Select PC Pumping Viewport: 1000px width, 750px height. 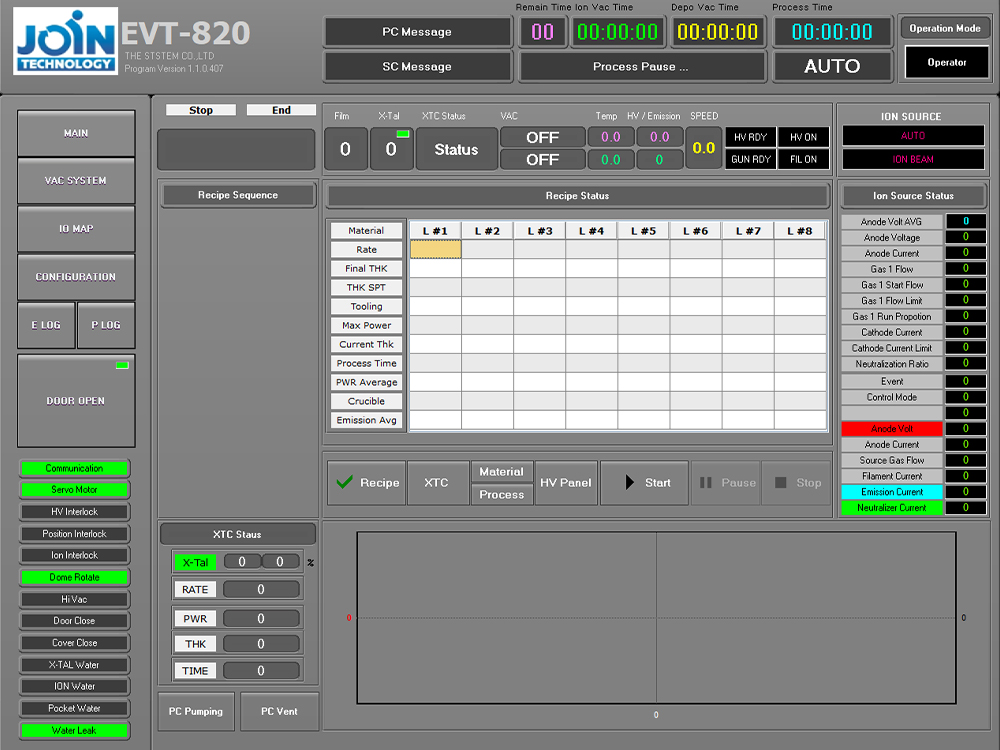point(195,711)
